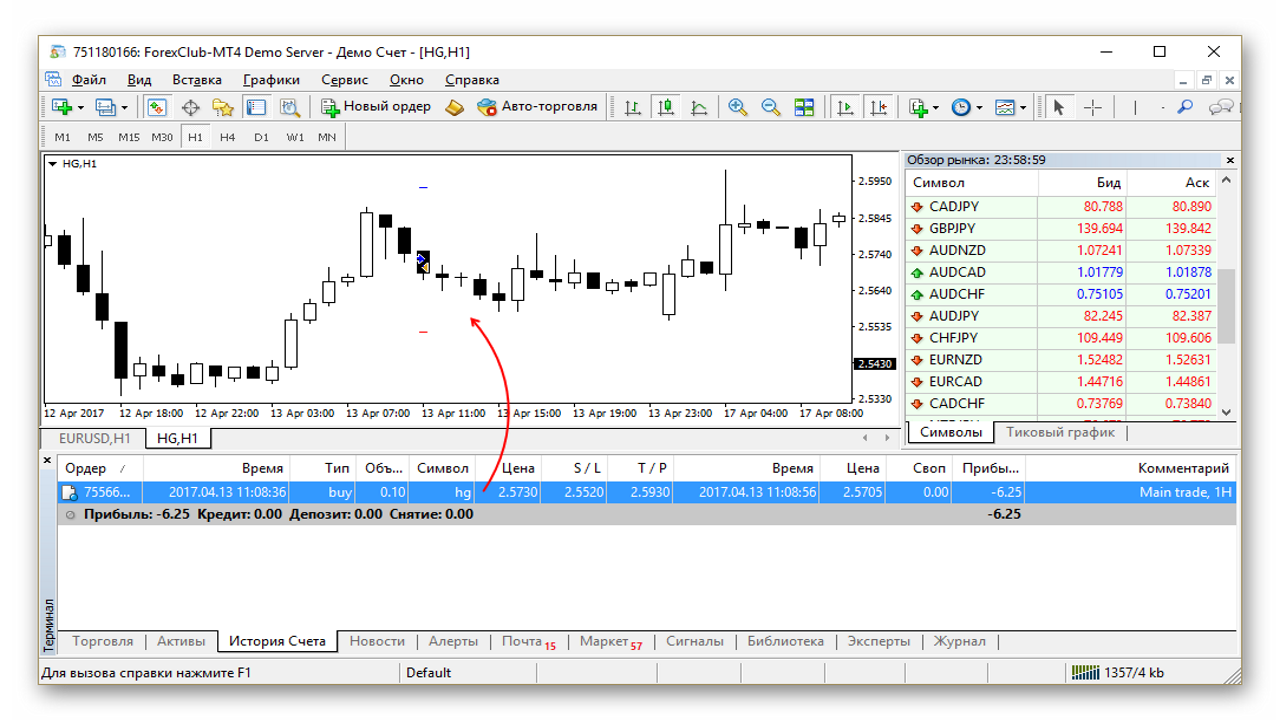Viewport: 1280px width, 720px height.
Task: Toggle the Авто-торговля button
Action: (537, 106)
